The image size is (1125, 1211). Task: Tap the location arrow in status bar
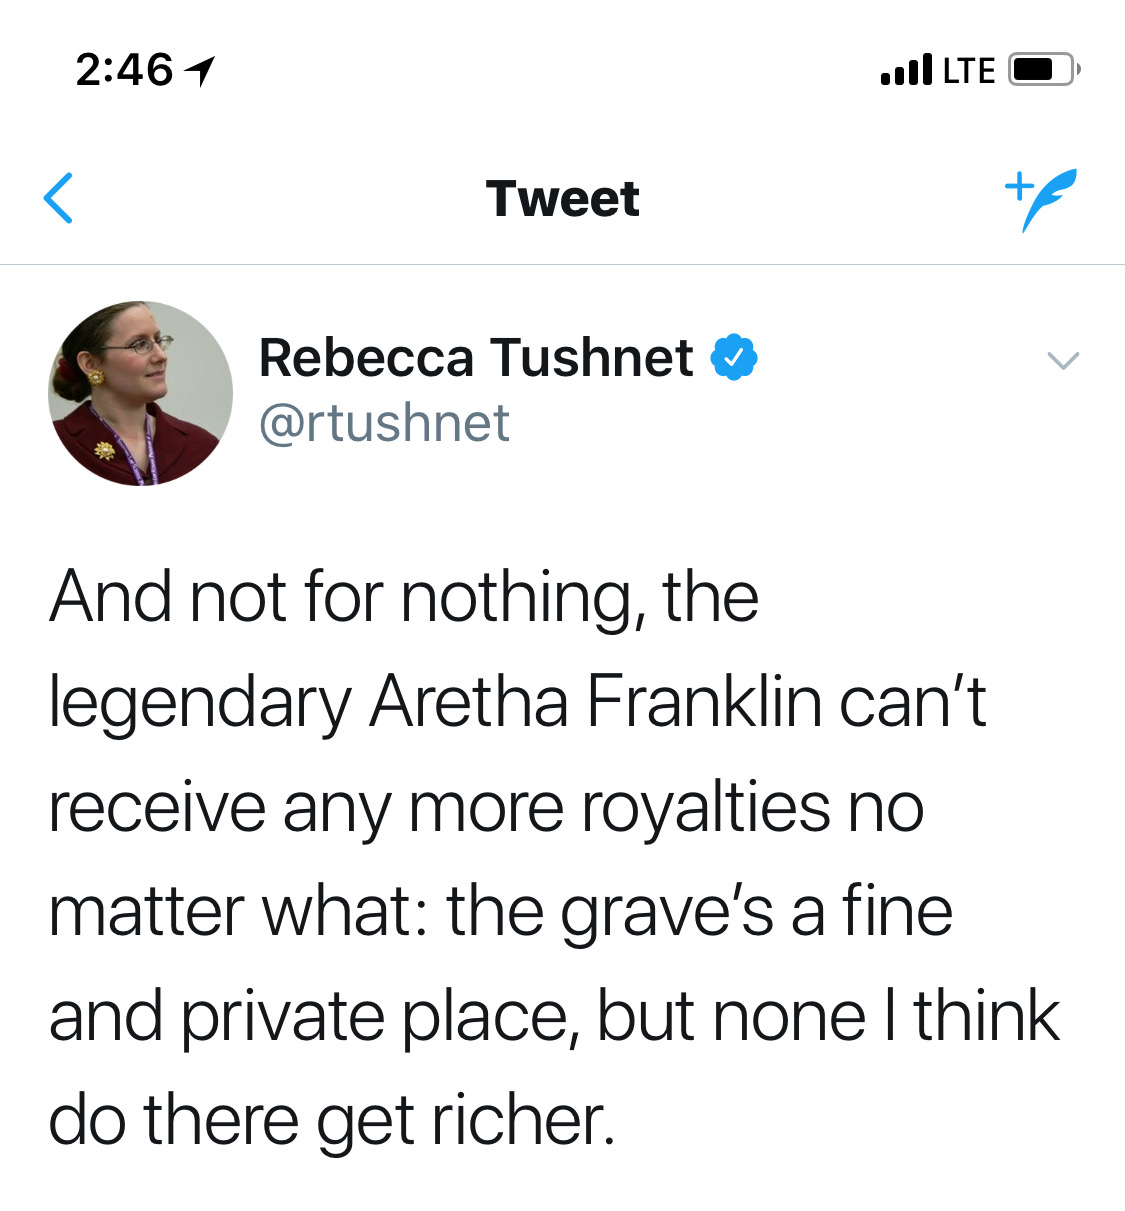[200, 70]
